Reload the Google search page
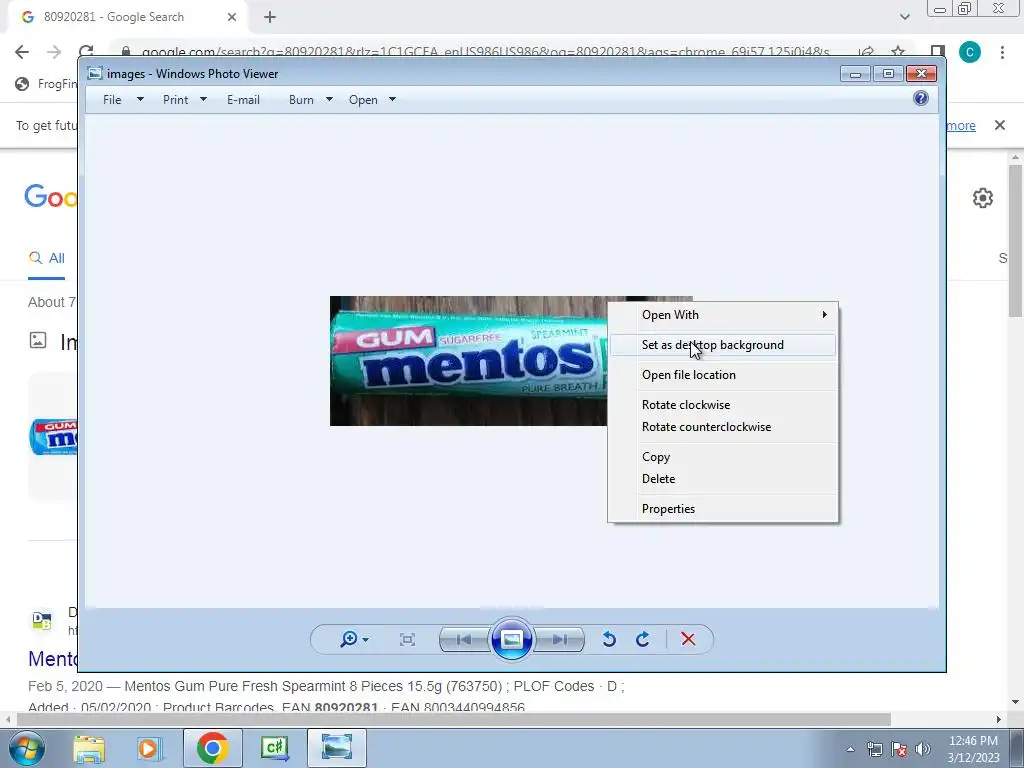 click(x=86, y=51)
